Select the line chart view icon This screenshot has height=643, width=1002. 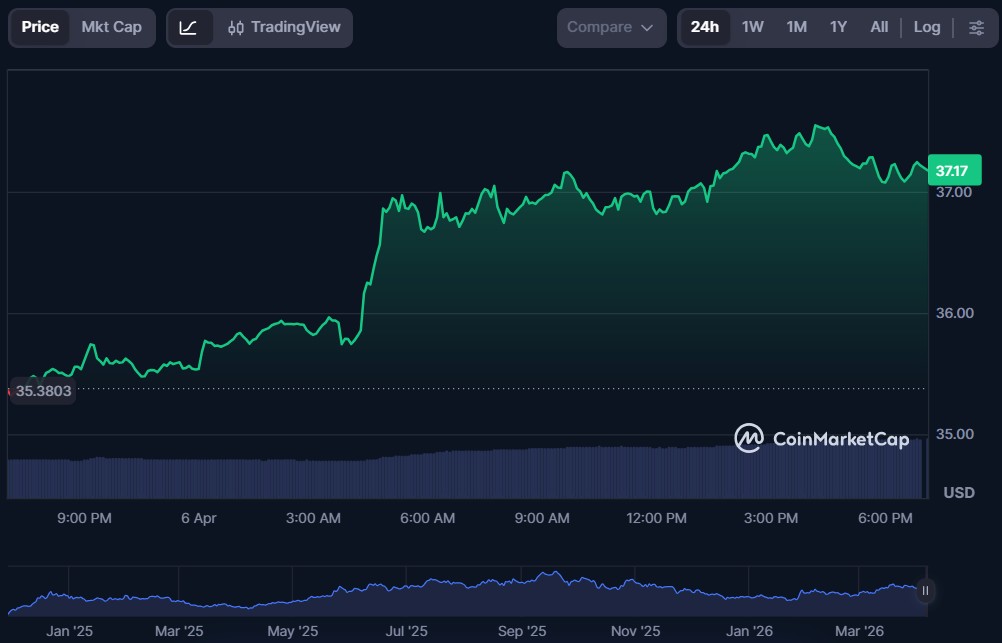(189, 28)
